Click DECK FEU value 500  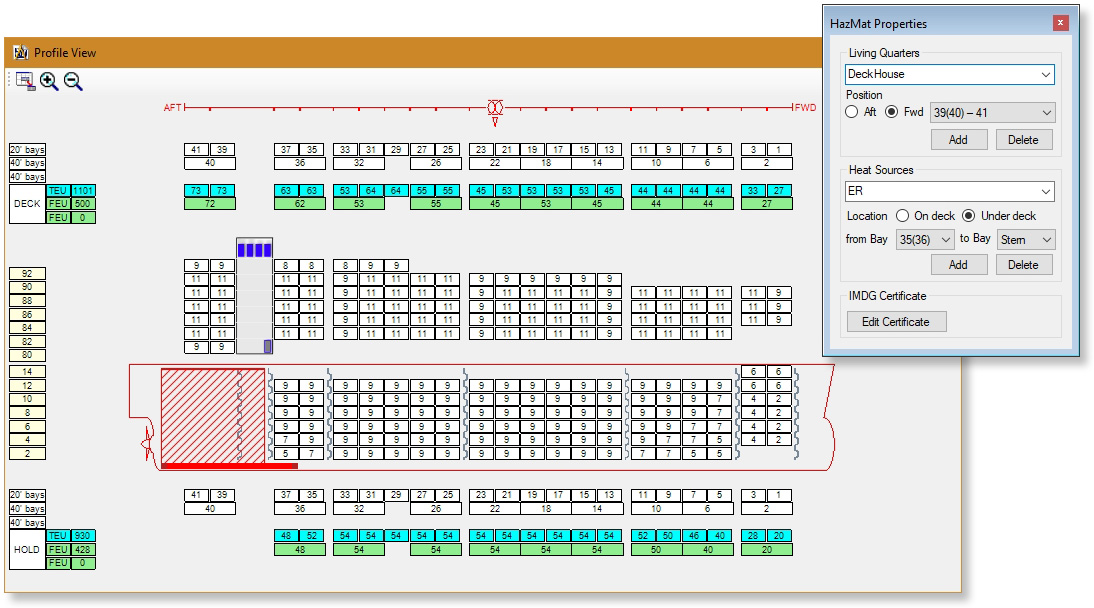[83, 204]
